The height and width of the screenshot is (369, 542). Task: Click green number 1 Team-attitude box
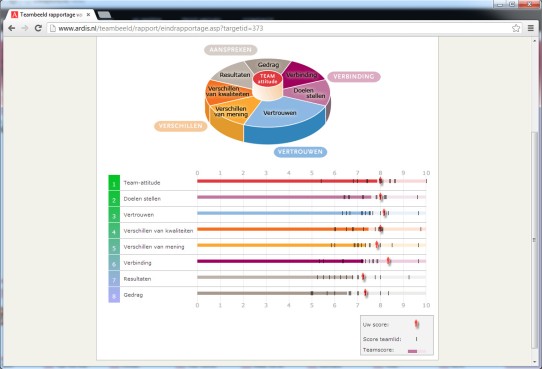pos(114,183)
